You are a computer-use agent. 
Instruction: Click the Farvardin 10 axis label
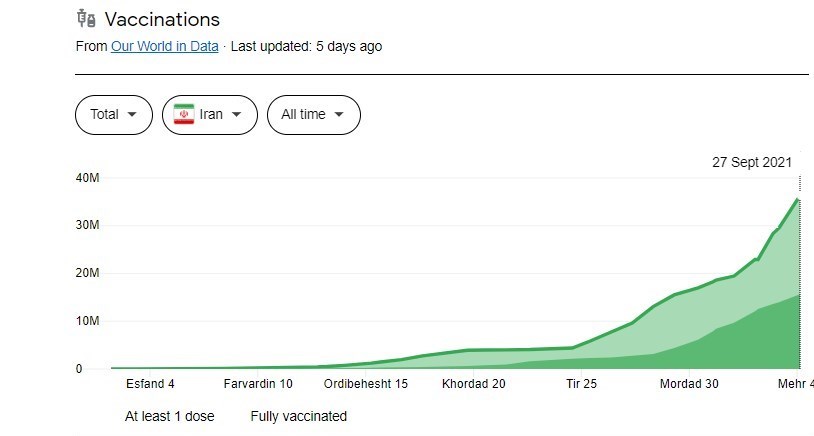click(258, 384)
